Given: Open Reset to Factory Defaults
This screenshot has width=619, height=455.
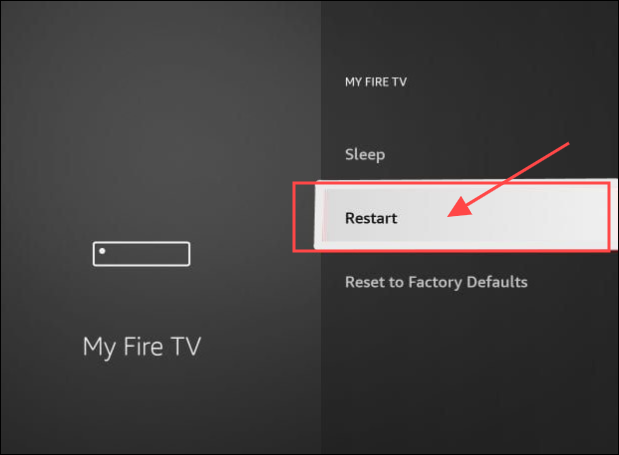Looking at the screenshot, I should click(436, 282).
